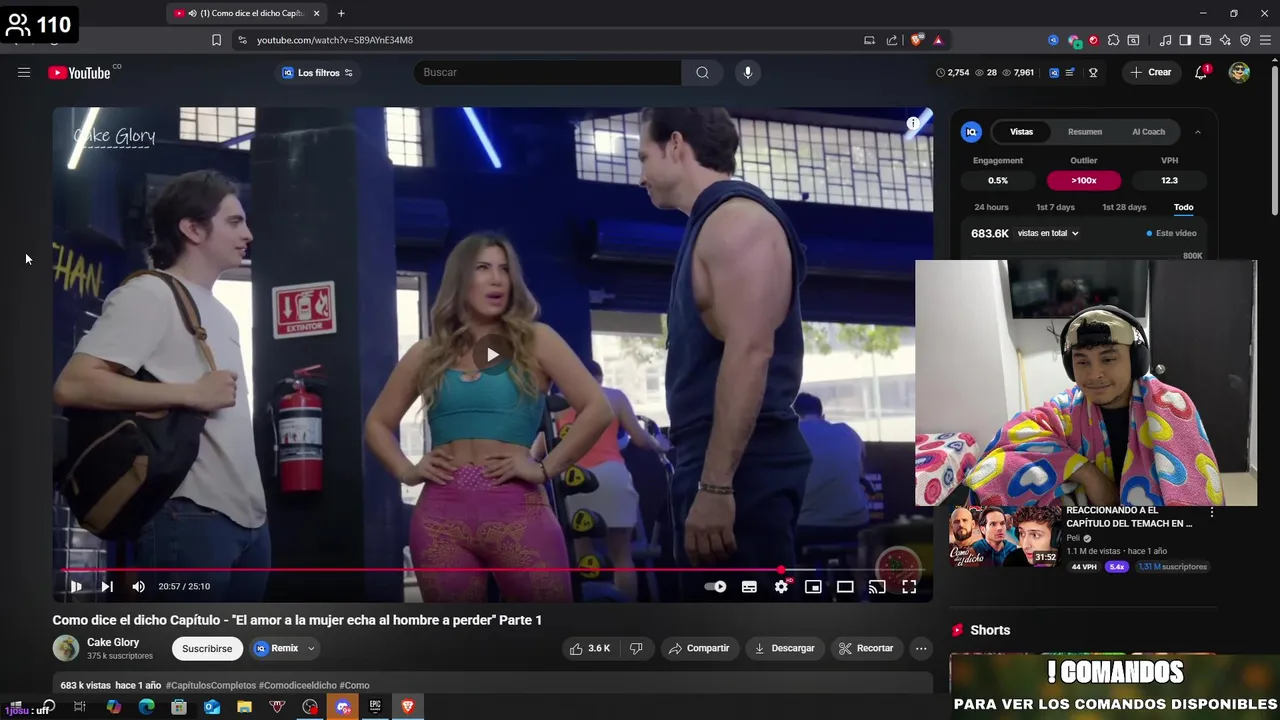Select the AI Coach tab
The width and height of the screenshot is (1280, 720).
tap(1148, 132)
